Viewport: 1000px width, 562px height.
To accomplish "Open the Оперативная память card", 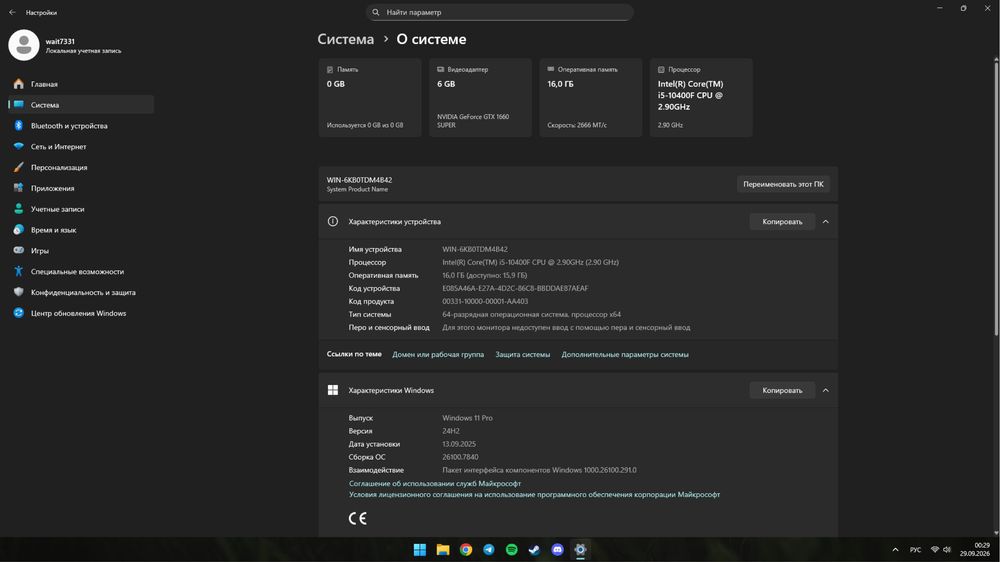I will (x=591, y=98).
